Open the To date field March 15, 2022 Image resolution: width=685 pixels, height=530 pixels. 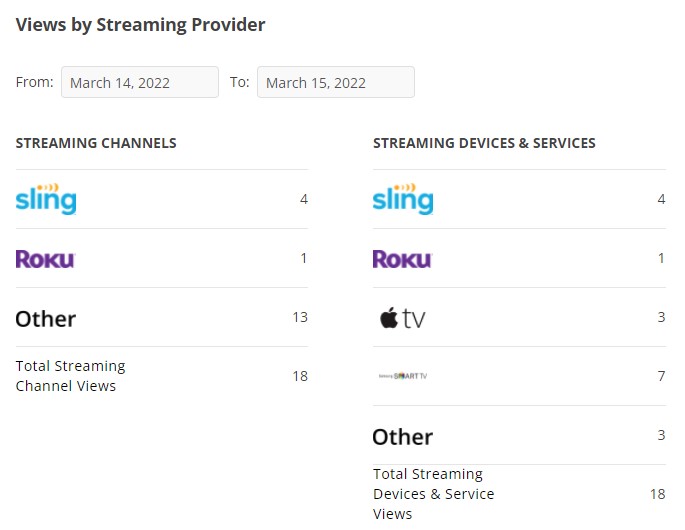click(336, 82)
